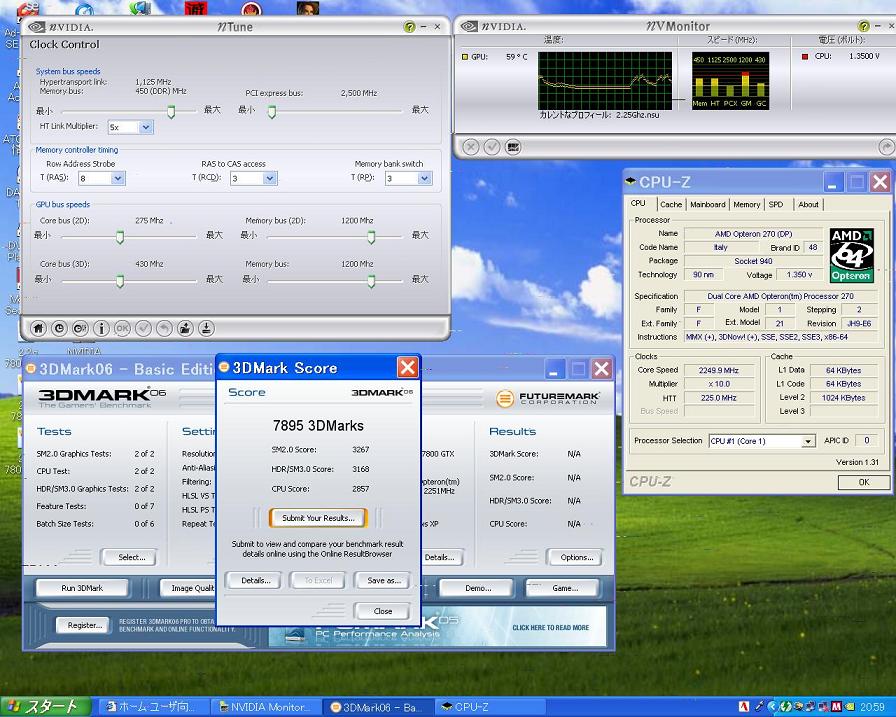Open the T (RCD) dropdown
This screenshot has width=896, height=717.
pyautogui.click(x=270, y=178)
